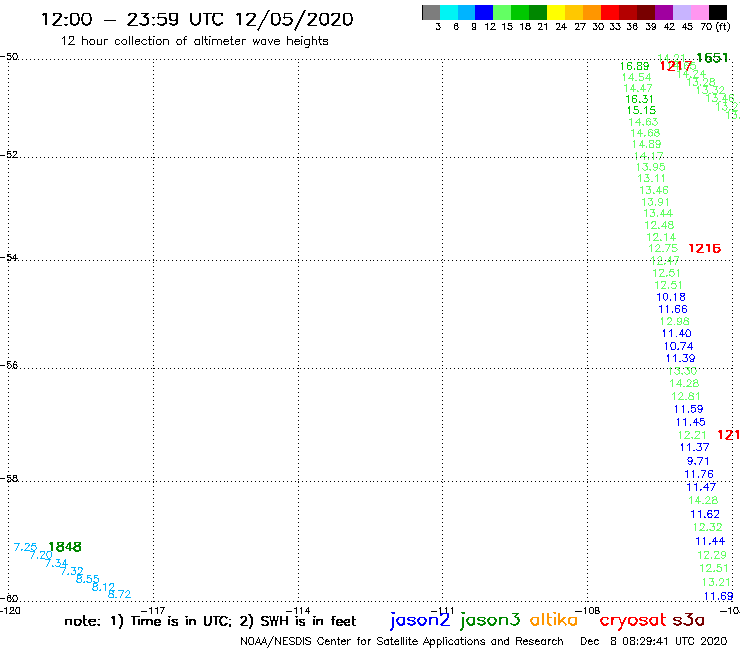Select the light blue 8.55 reading
Image resolution: width=740 pixels, height=650 pixels.
88,579
